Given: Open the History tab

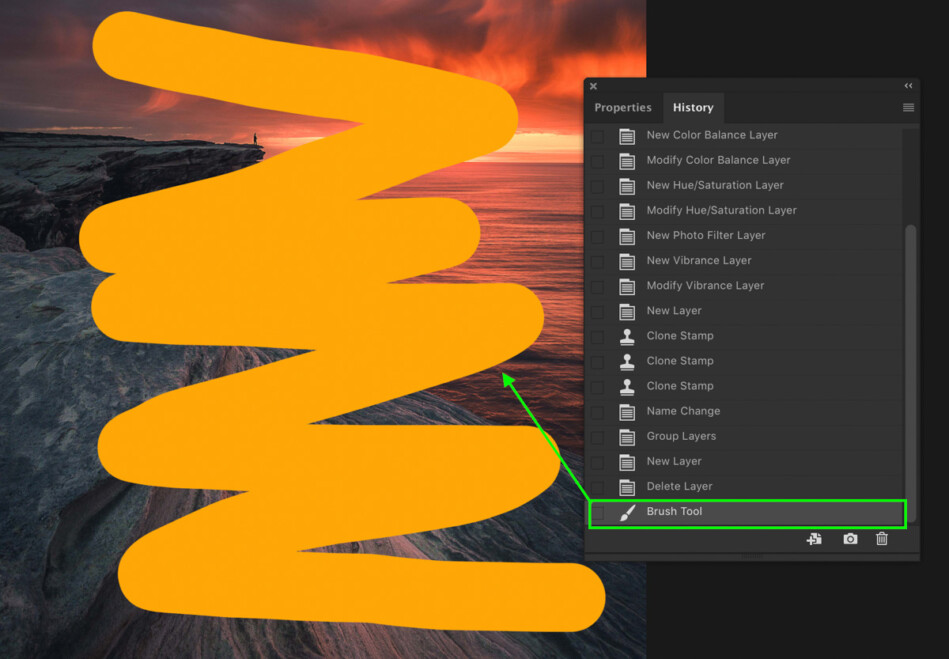Looking at the screenshot, I should 693,107.
